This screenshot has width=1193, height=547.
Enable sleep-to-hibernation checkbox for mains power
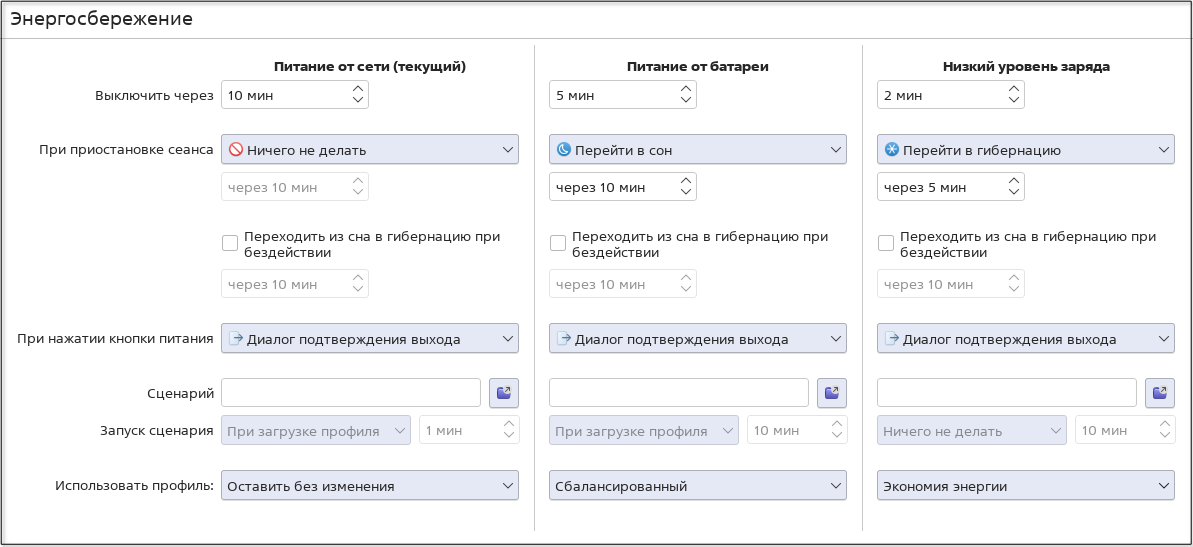pos(230,243)
